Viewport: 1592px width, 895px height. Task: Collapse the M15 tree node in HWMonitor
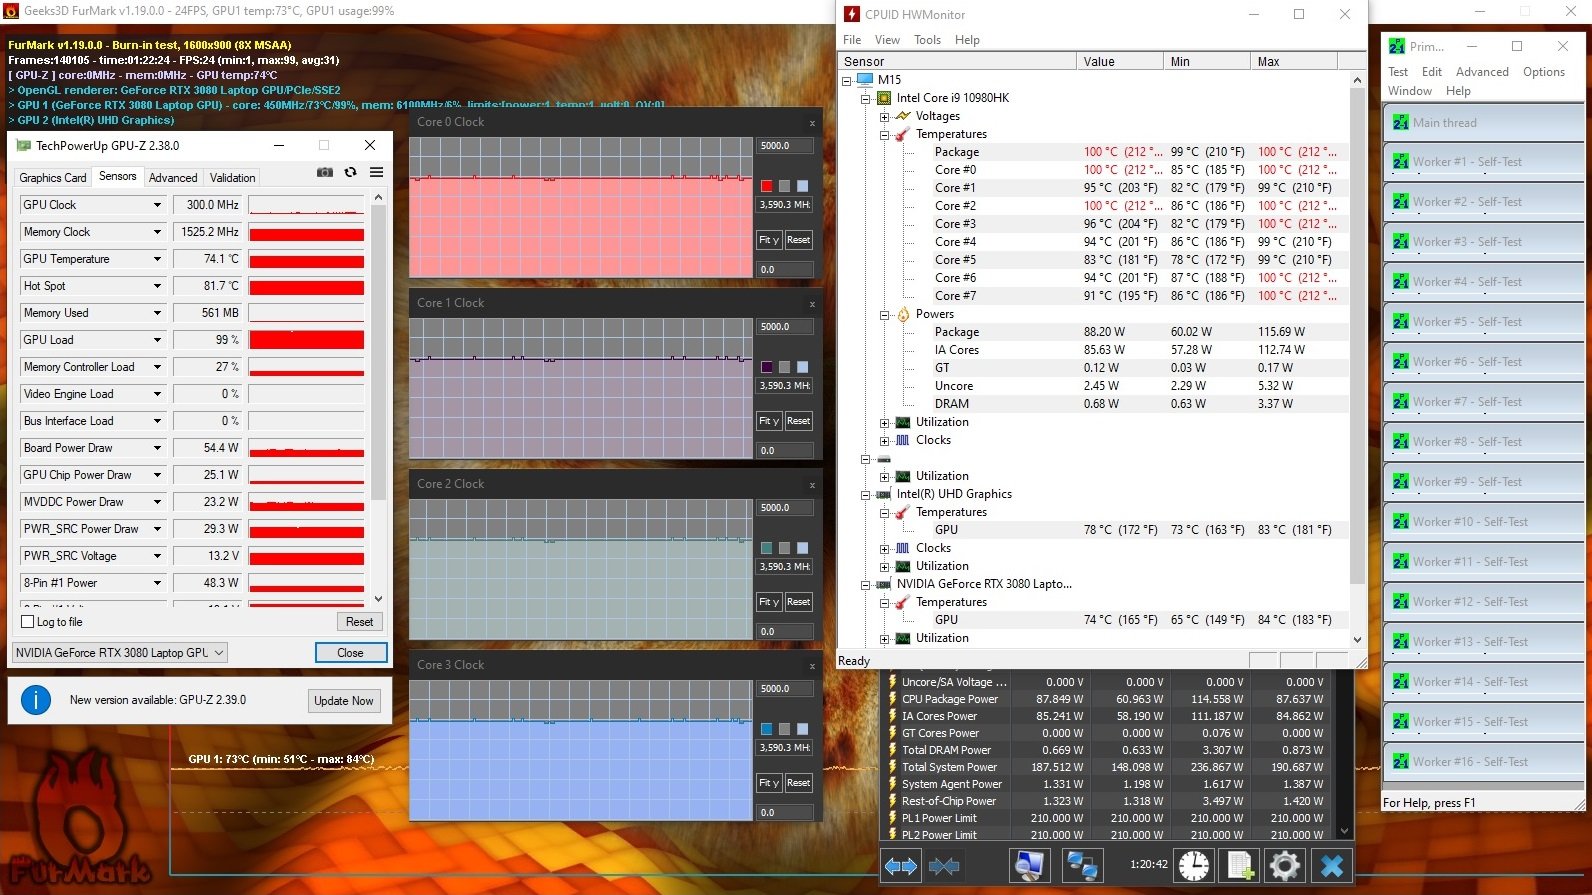(847, 80)
